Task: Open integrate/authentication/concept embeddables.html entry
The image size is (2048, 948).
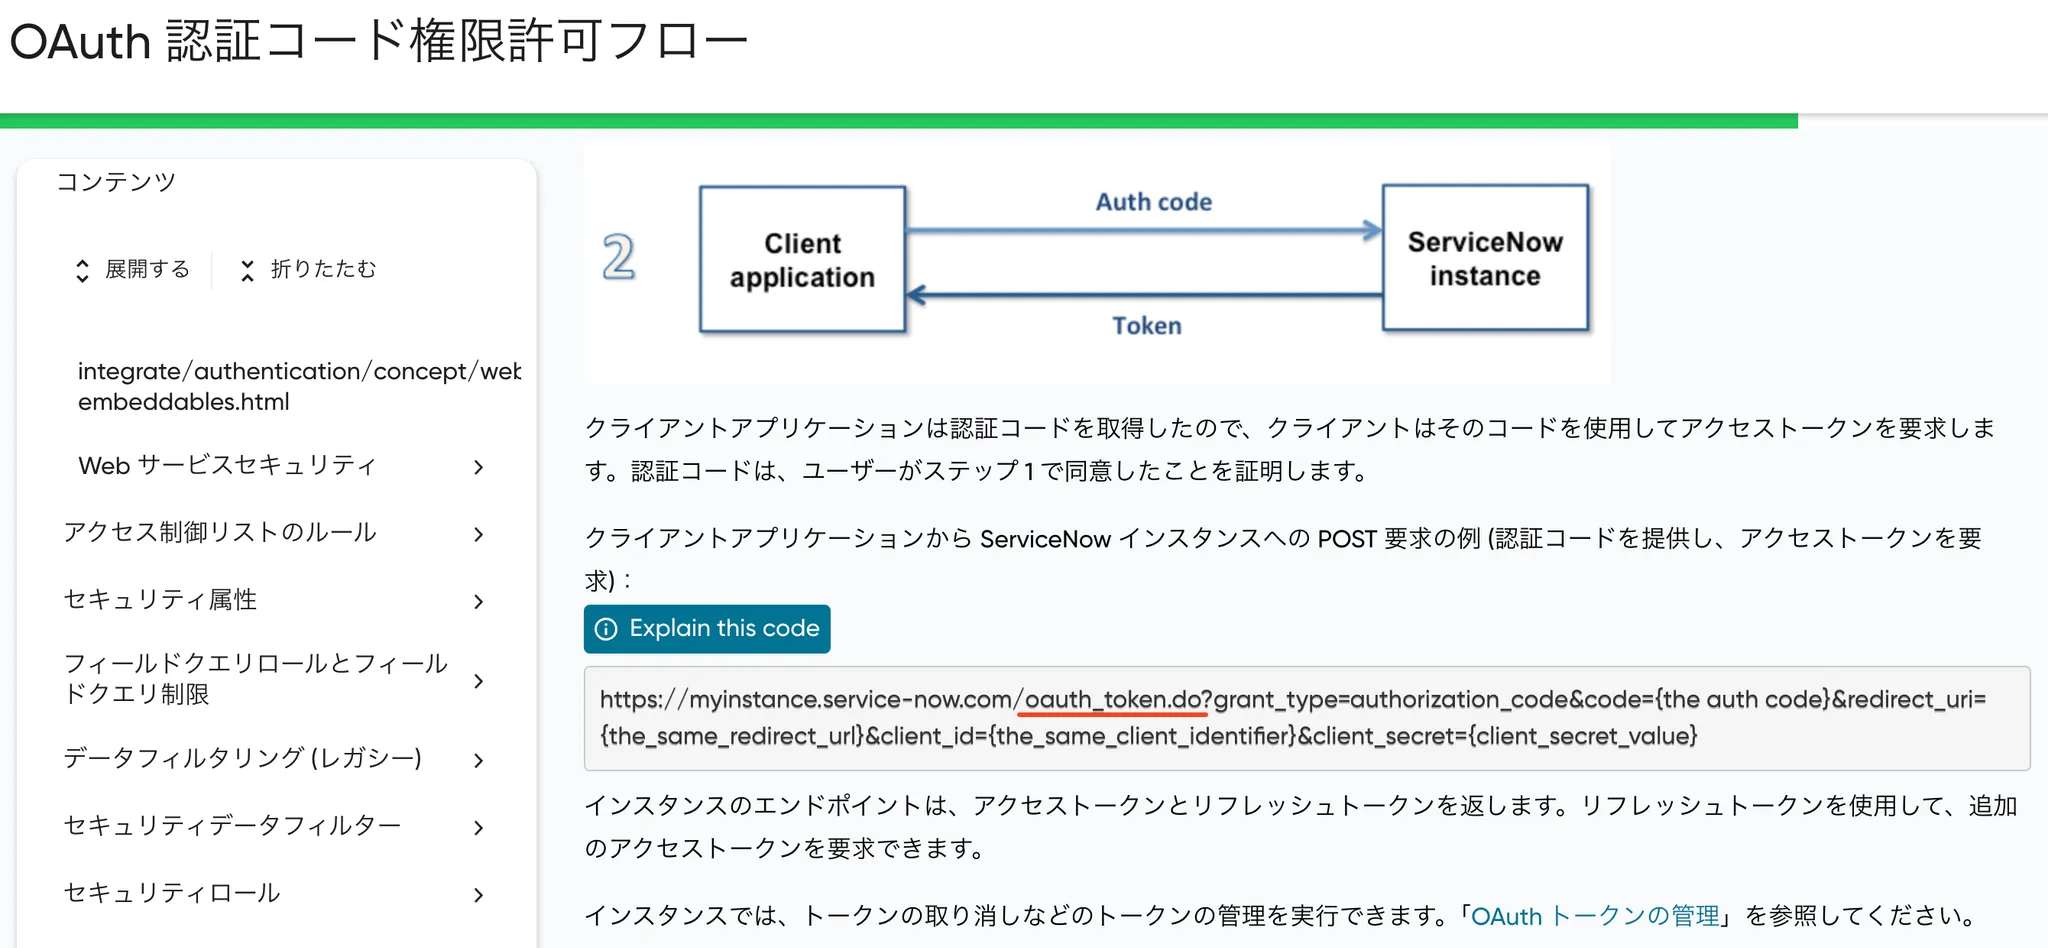Action: (299, 386)
